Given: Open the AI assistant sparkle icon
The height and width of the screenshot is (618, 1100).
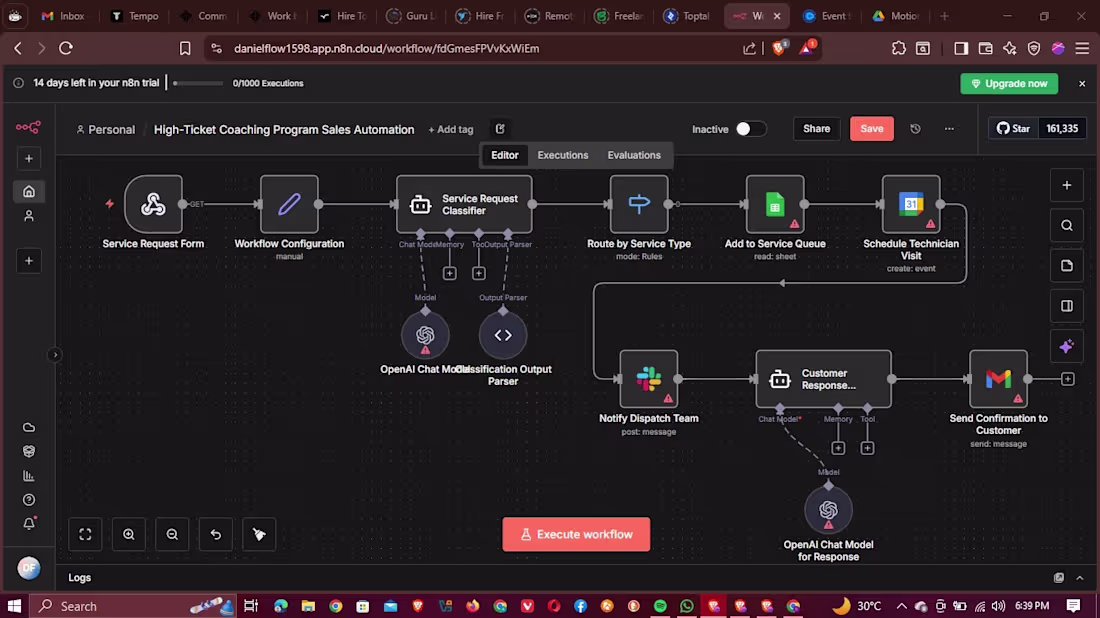Looking at the screenshot, I should (1066, 346).
